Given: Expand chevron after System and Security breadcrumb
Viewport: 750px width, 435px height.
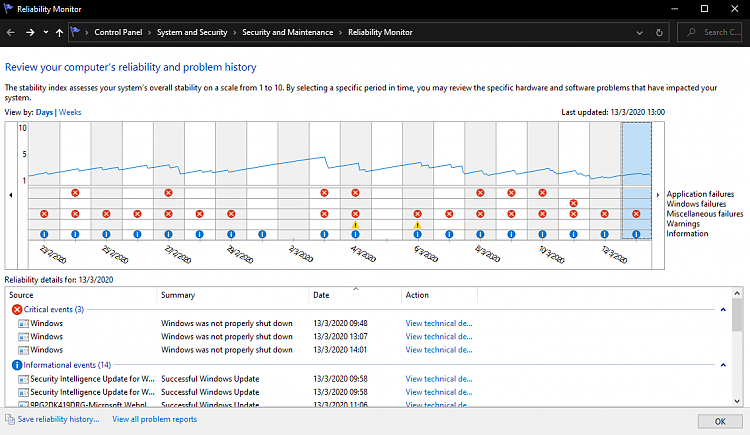Looking at the screenshot, I should (x=234, y=33).
